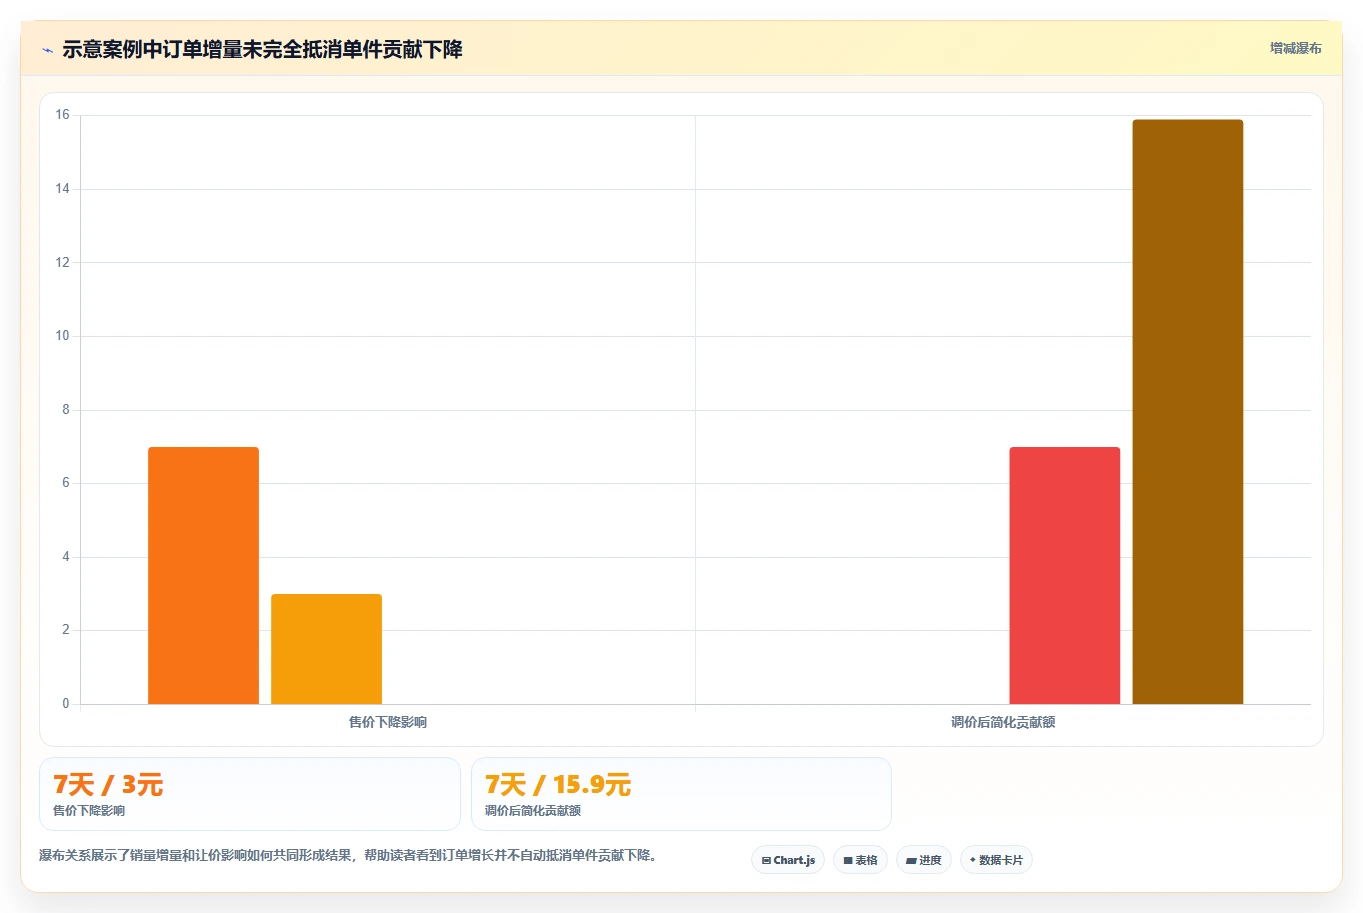Click the 调价后简化贡献额 caption in second card

pyautogui.click(x=533, y=811)
